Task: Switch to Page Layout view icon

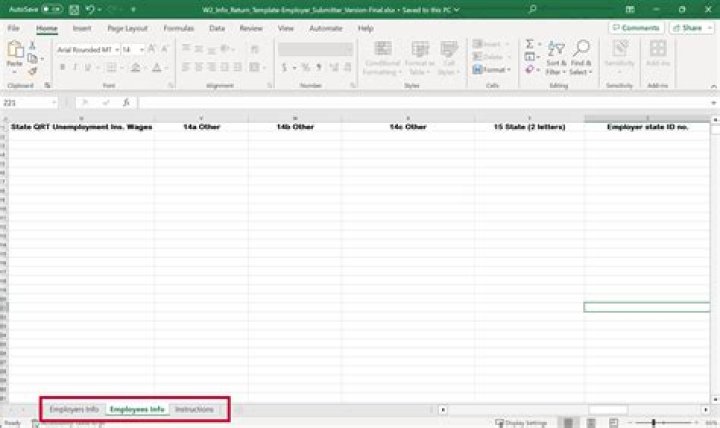Action: (x=591, y=422)
